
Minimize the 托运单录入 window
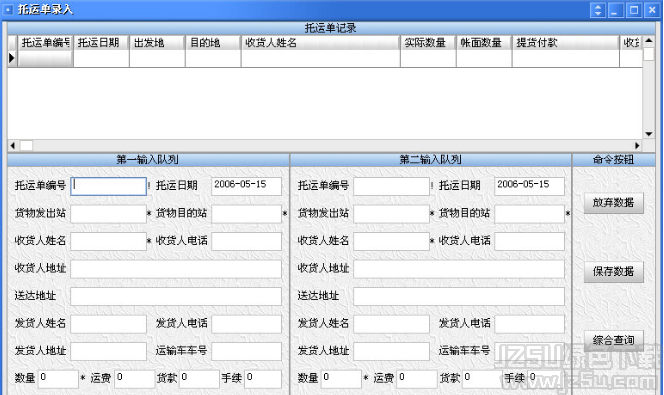(616, 10)
